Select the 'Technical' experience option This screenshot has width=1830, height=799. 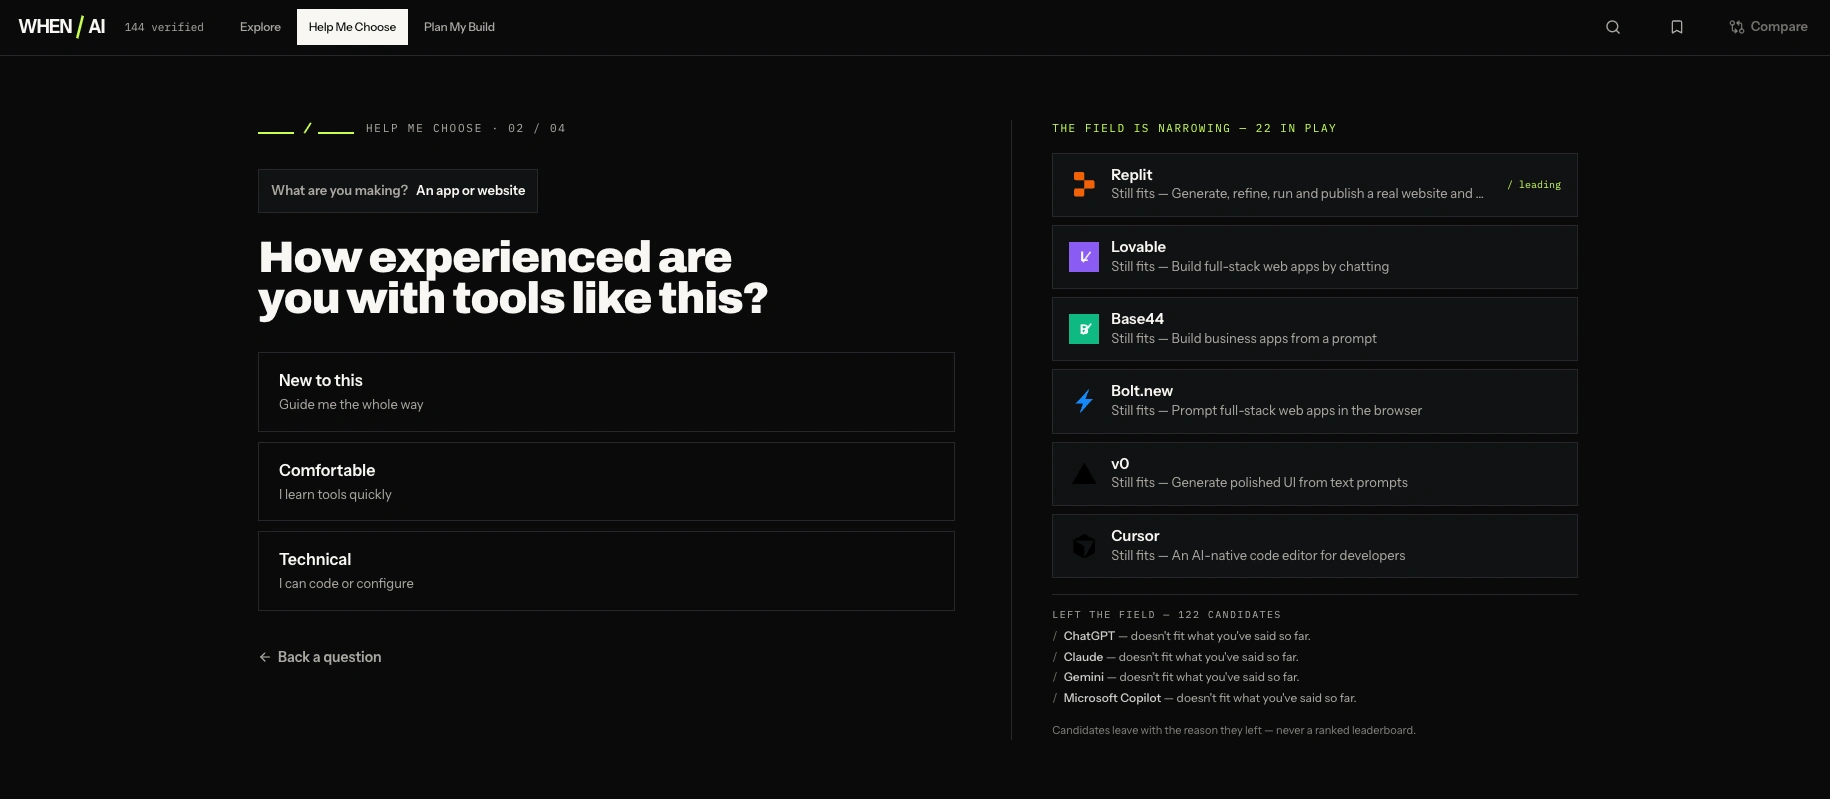pyautogui.click(x=606, y=571)
